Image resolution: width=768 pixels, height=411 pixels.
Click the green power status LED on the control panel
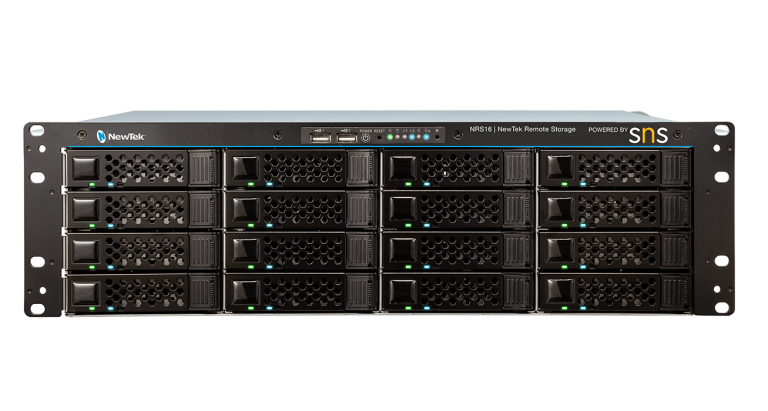pos(390,137)
